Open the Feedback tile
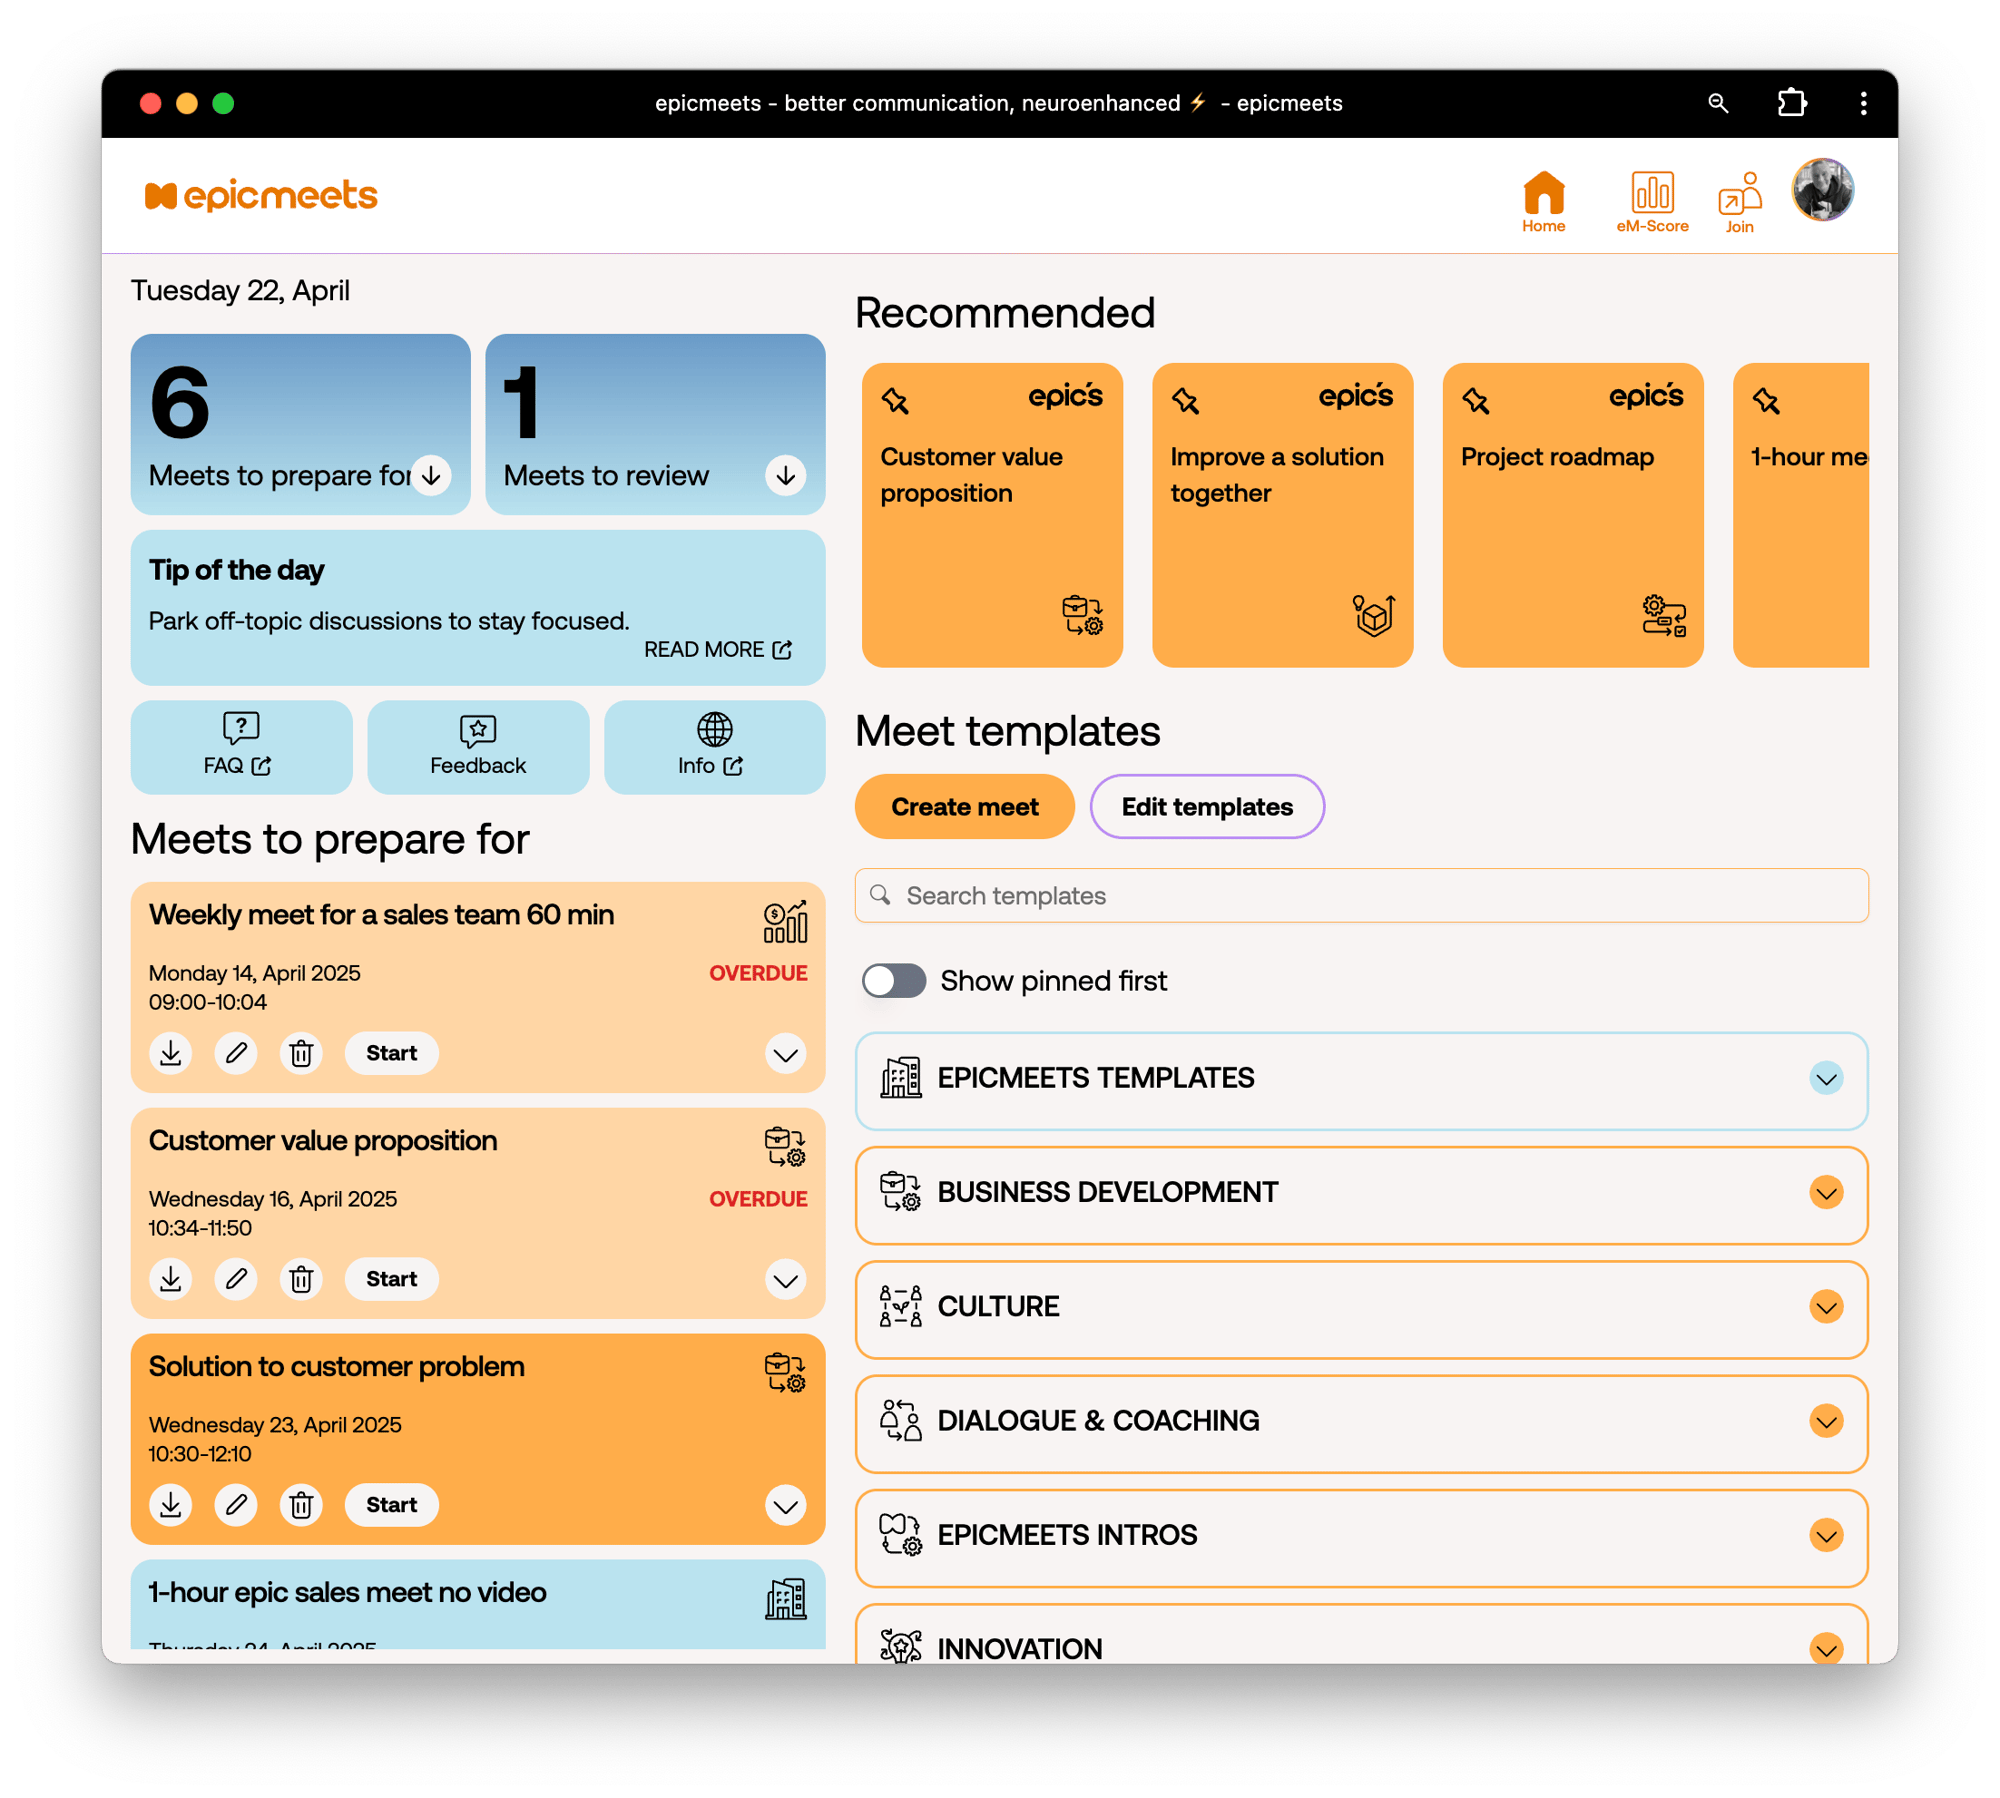Image resolution: width=2000 pixels, height=1798 pixels. (x=478, y=747)
